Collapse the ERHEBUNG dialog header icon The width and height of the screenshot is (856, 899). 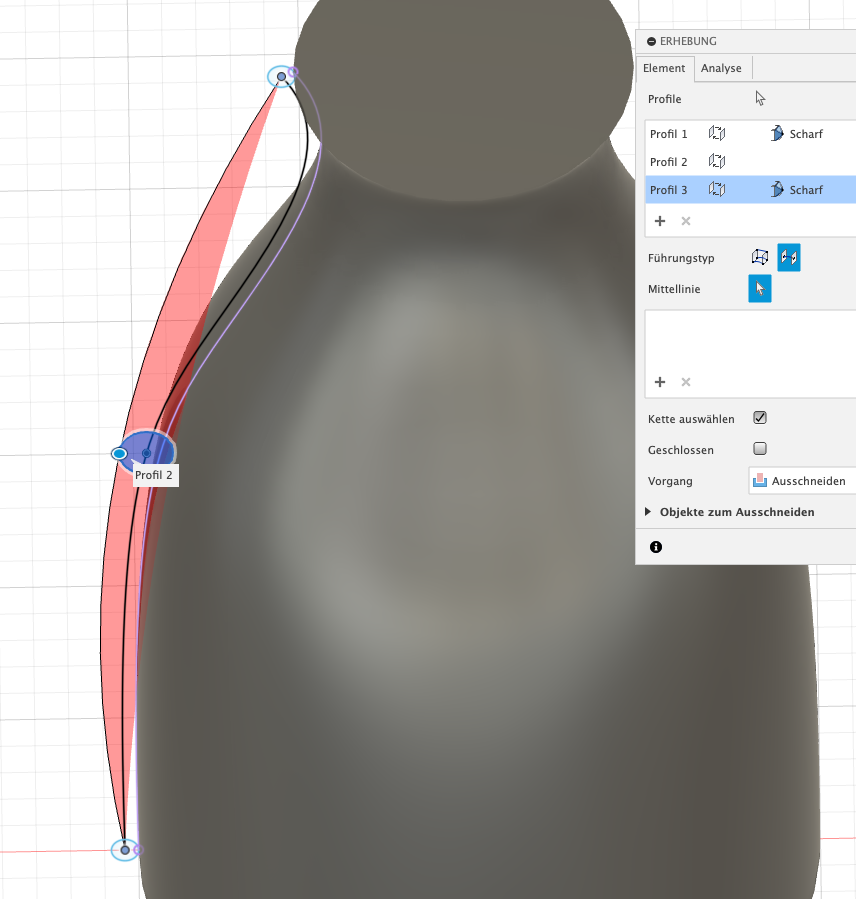652,42
